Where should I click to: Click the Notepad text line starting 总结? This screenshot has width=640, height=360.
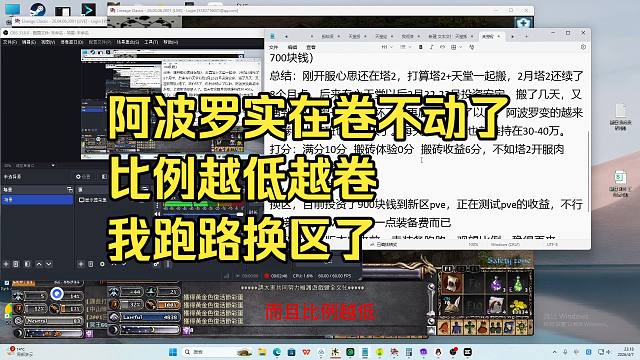[x=426, y=76]
